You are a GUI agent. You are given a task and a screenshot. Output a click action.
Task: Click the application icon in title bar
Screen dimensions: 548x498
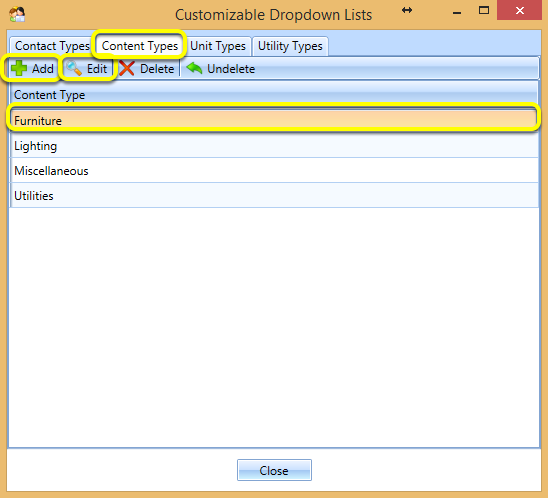[x=17, y=15]
